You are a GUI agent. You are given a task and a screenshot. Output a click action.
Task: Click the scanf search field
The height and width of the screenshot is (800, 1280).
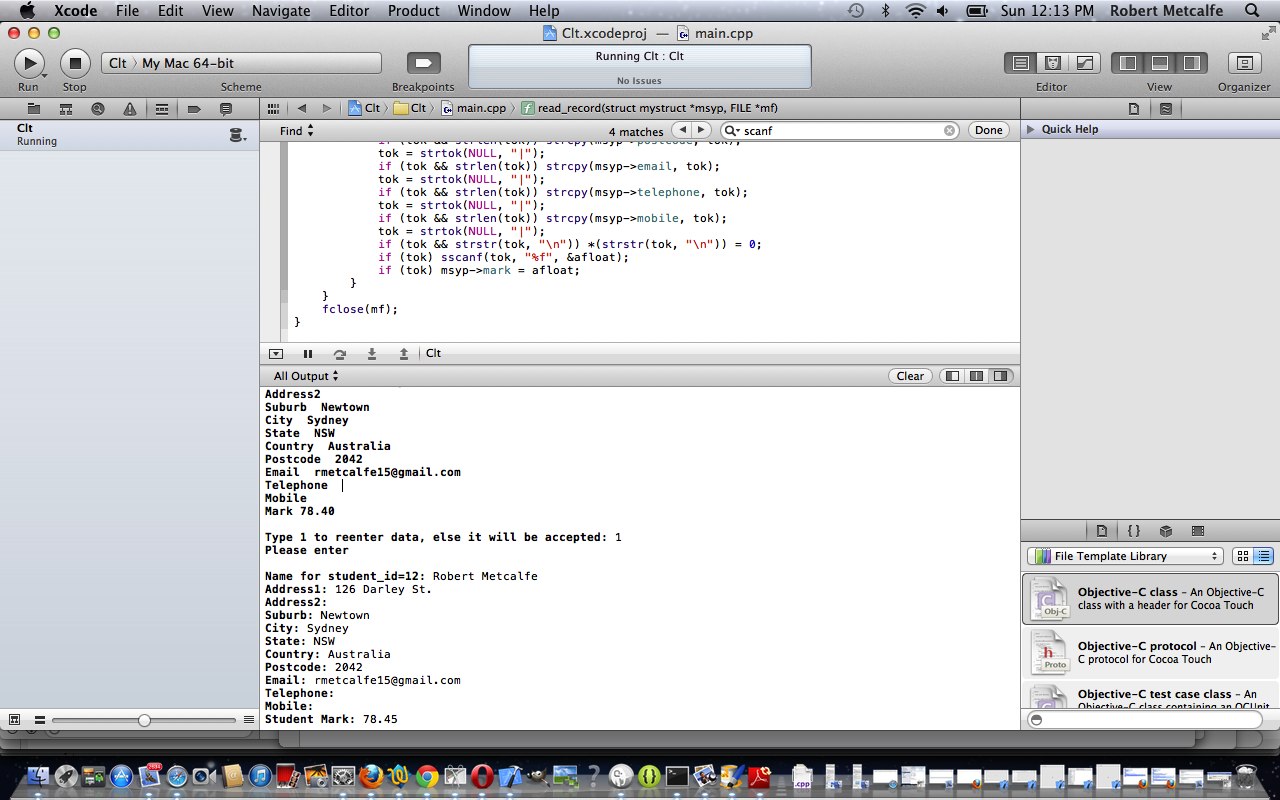click(840, 131)
